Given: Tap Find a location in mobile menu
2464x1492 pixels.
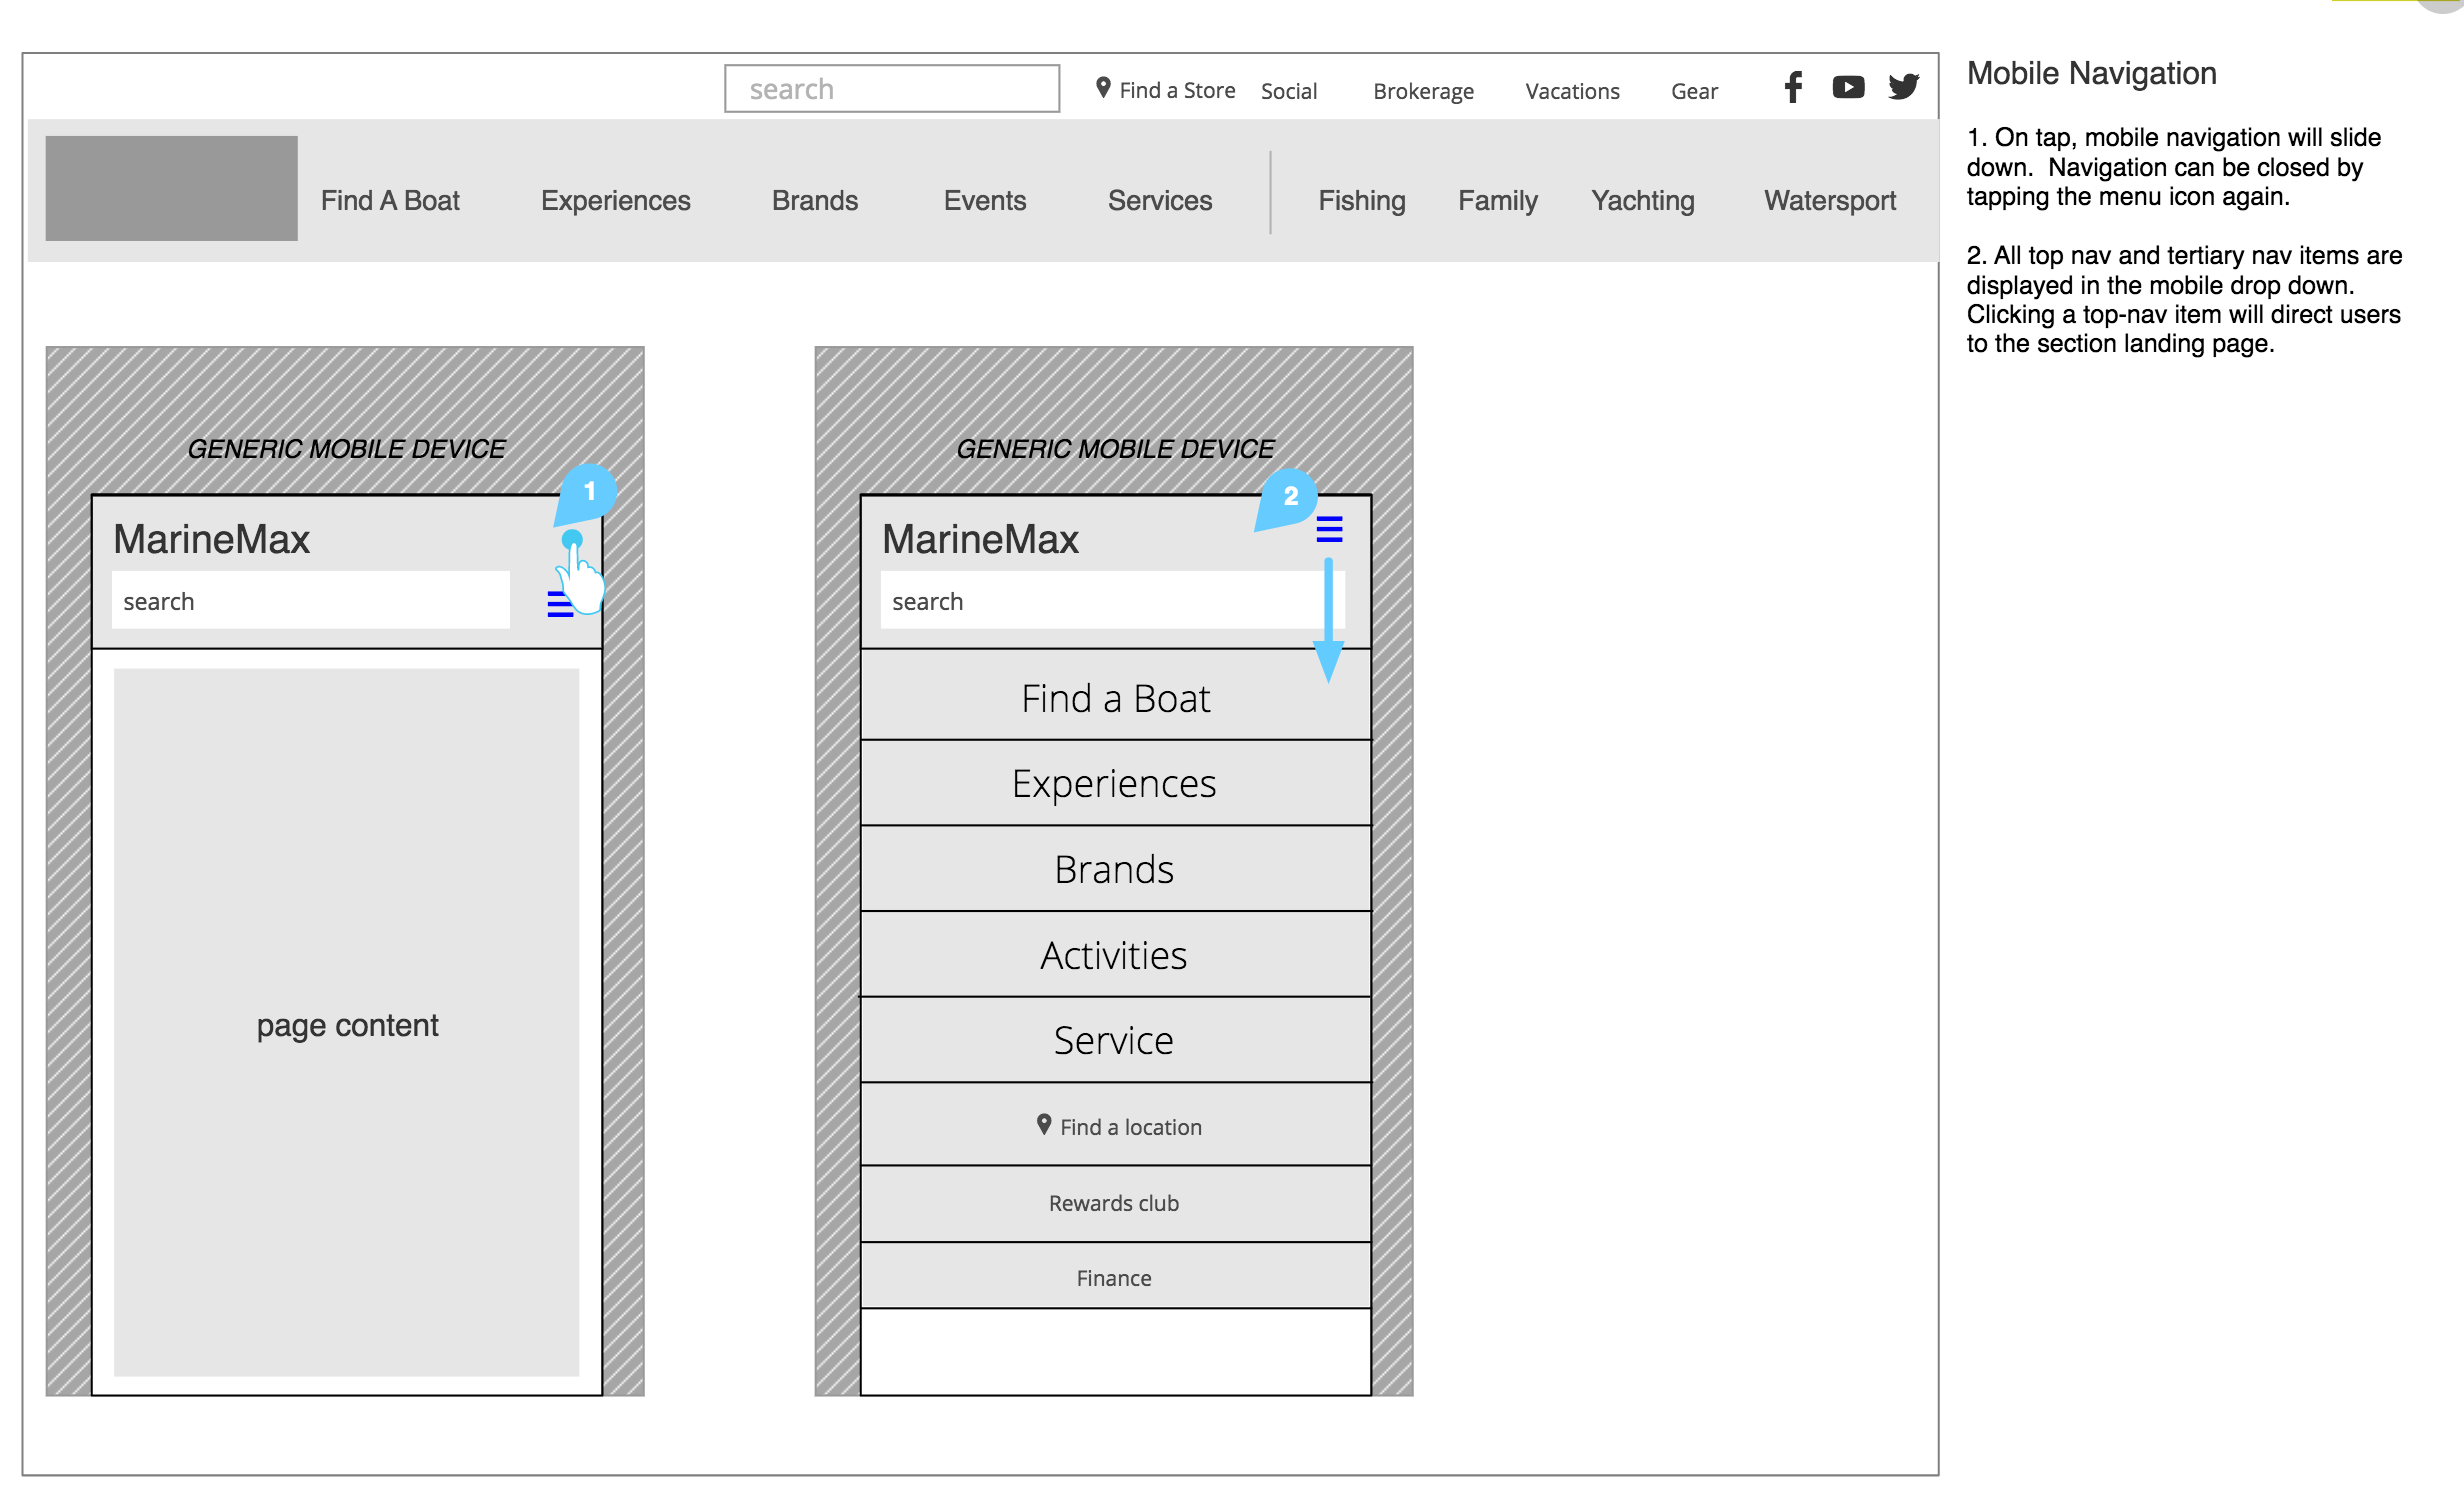Looking at the screenshot, I should coord(1120,1127).
